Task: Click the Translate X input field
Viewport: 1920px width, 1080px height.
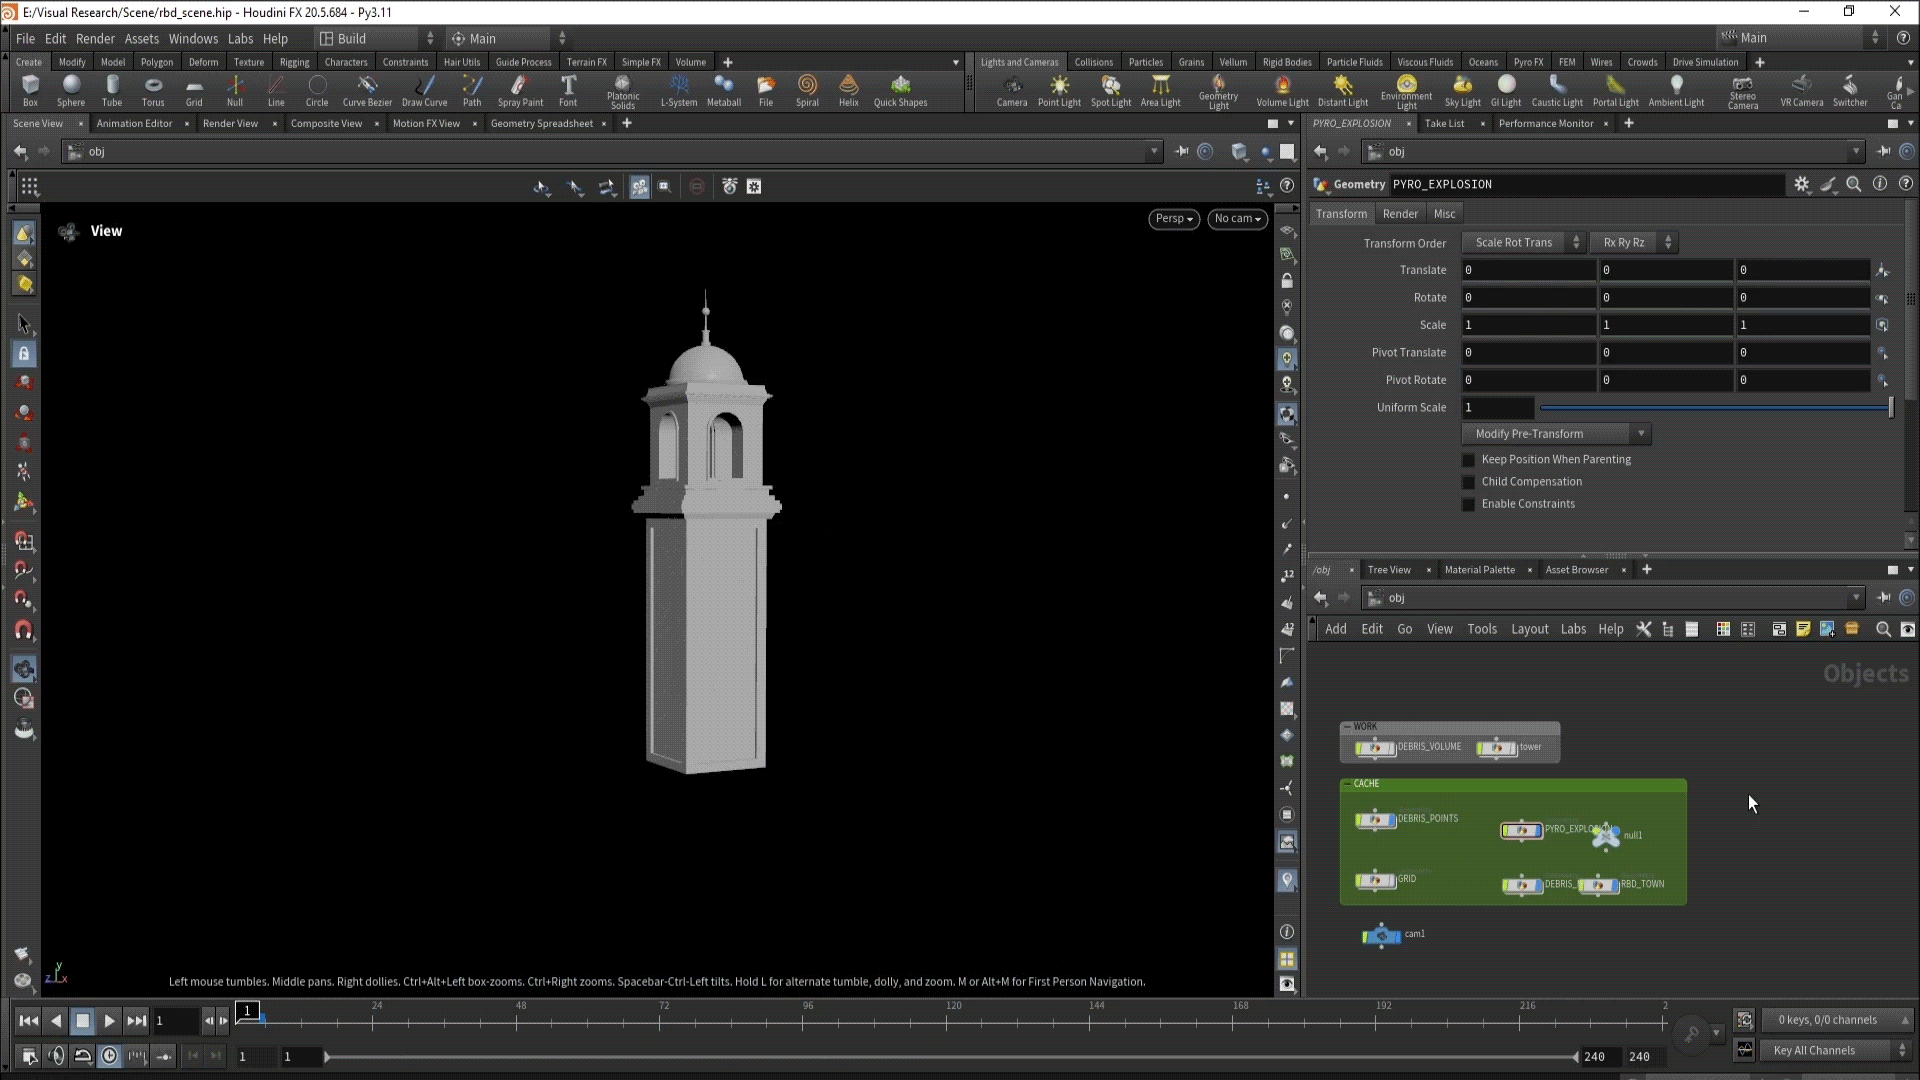Action: point(1527,270)
